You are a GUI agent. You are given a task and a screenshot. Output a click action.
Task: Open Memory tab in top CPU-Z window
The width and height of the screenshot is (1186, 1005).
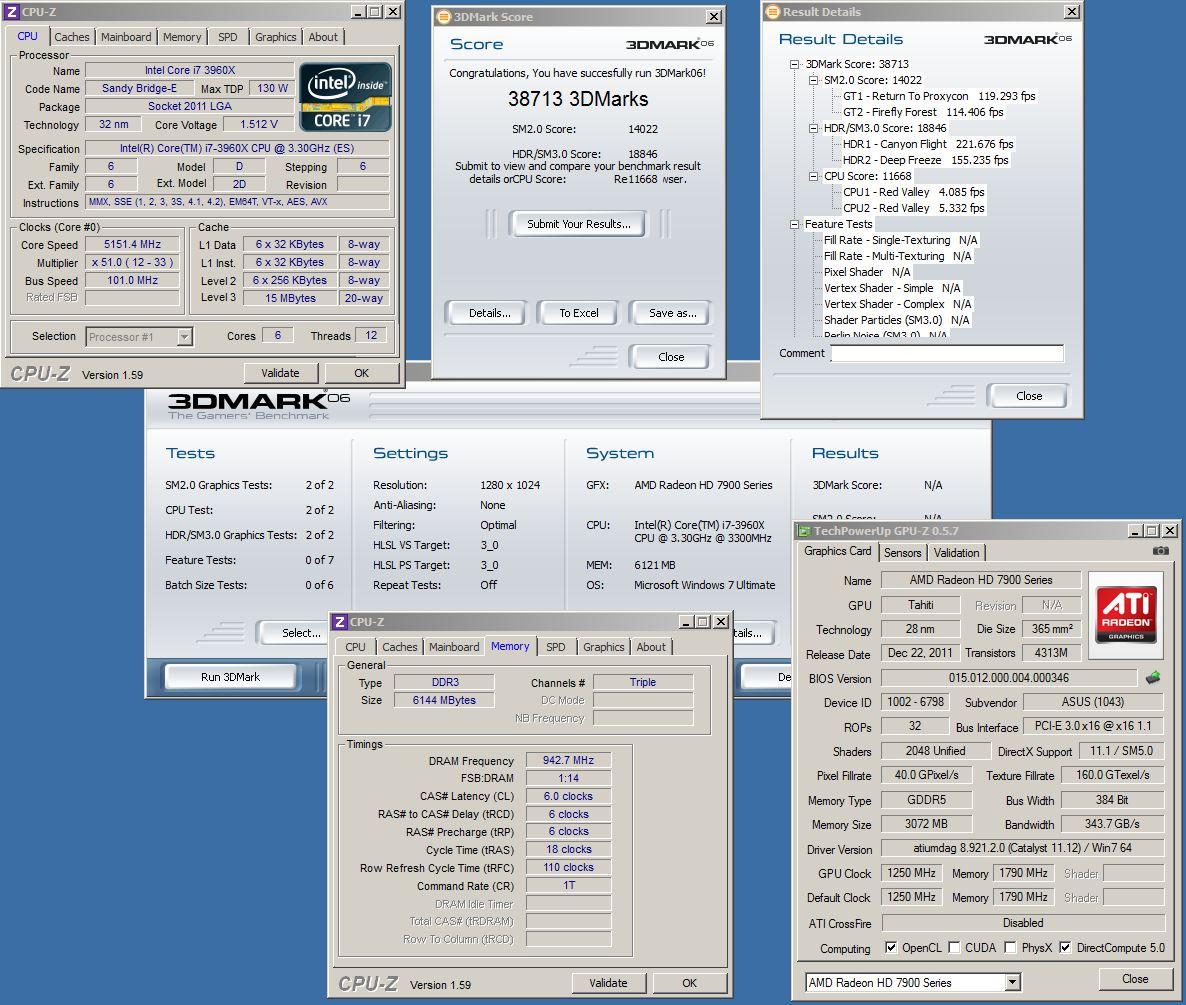(182, 36)
